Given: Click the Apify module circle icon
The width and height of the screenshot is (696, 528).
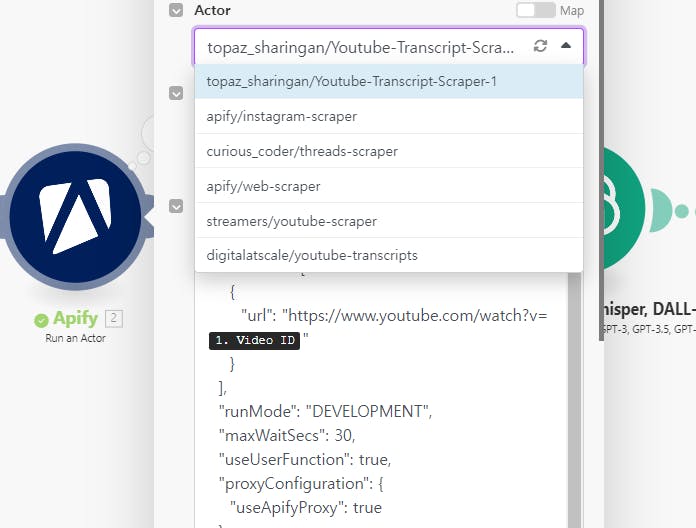Looking at the screenshot, I should click(75, 217).
